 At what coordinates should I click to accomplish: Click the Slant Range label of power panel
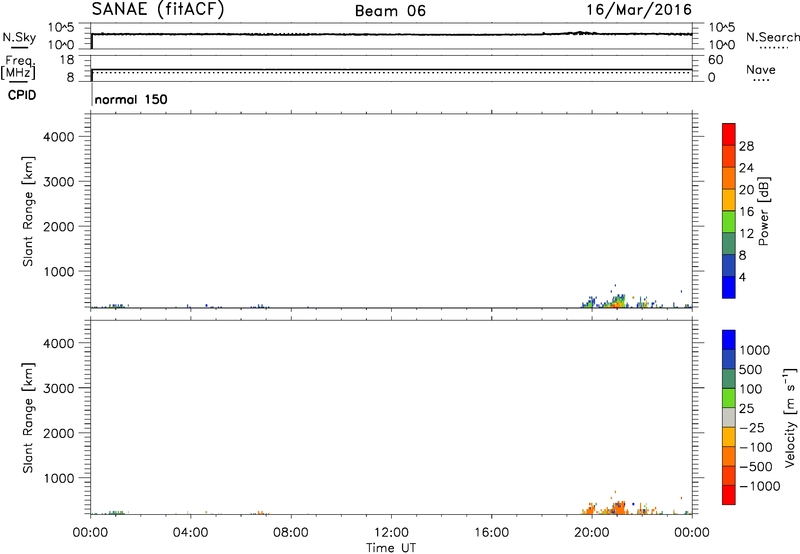28,211
